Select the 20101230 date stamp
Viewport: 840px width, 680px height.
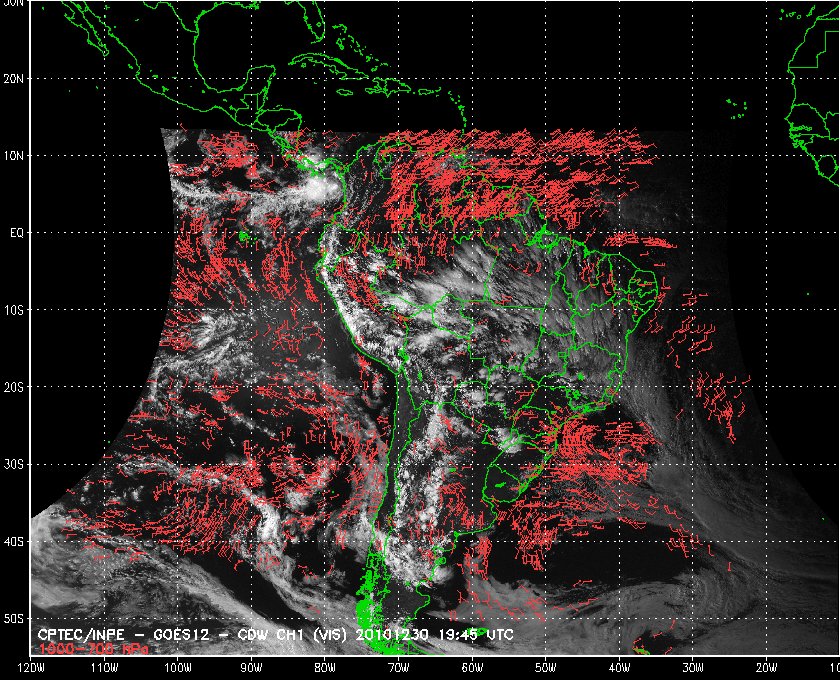392,636
